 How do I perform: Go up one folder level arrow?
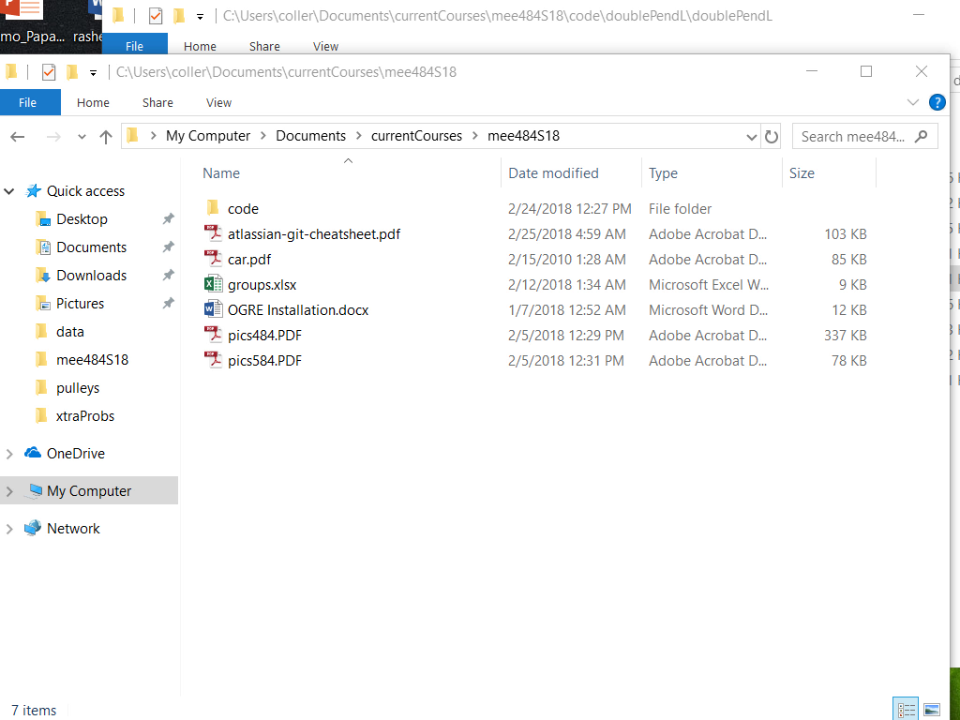[x=105, y=137]
